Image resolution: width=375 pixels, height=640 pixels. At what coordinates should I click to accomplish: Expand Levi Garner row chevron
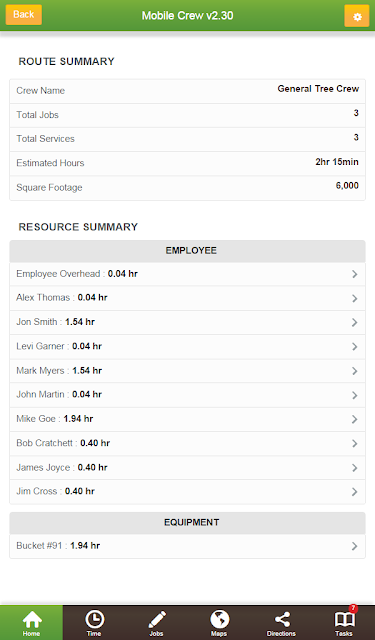pos(355,347)
